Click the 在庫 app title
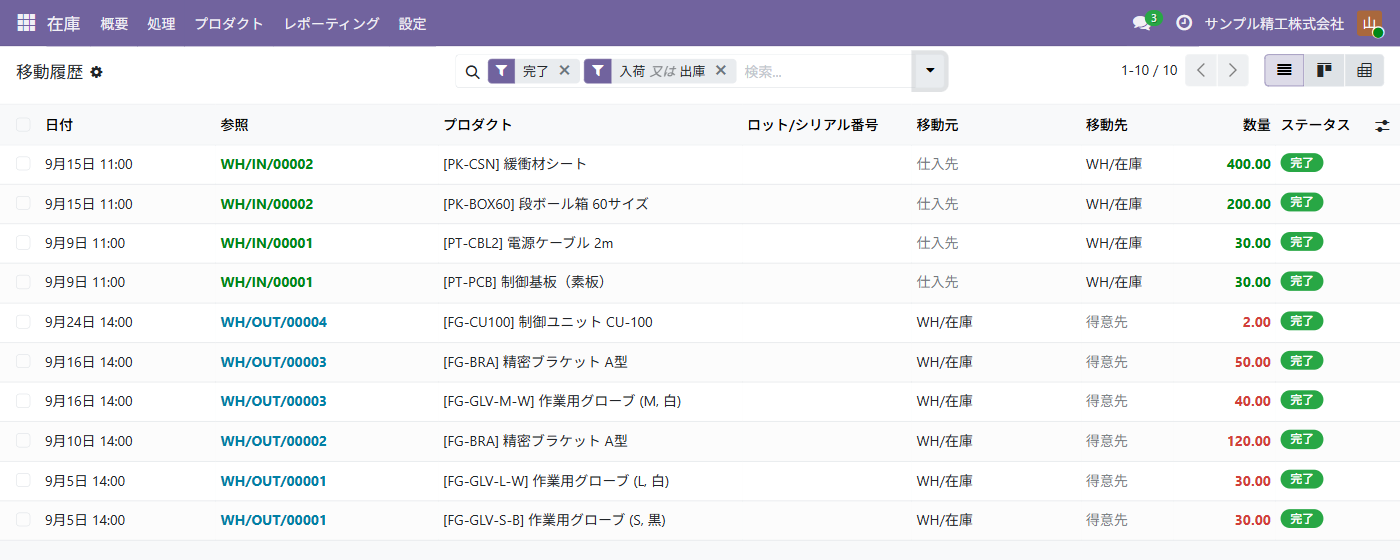Viewport: 1400px width, 560px height. 64,23
